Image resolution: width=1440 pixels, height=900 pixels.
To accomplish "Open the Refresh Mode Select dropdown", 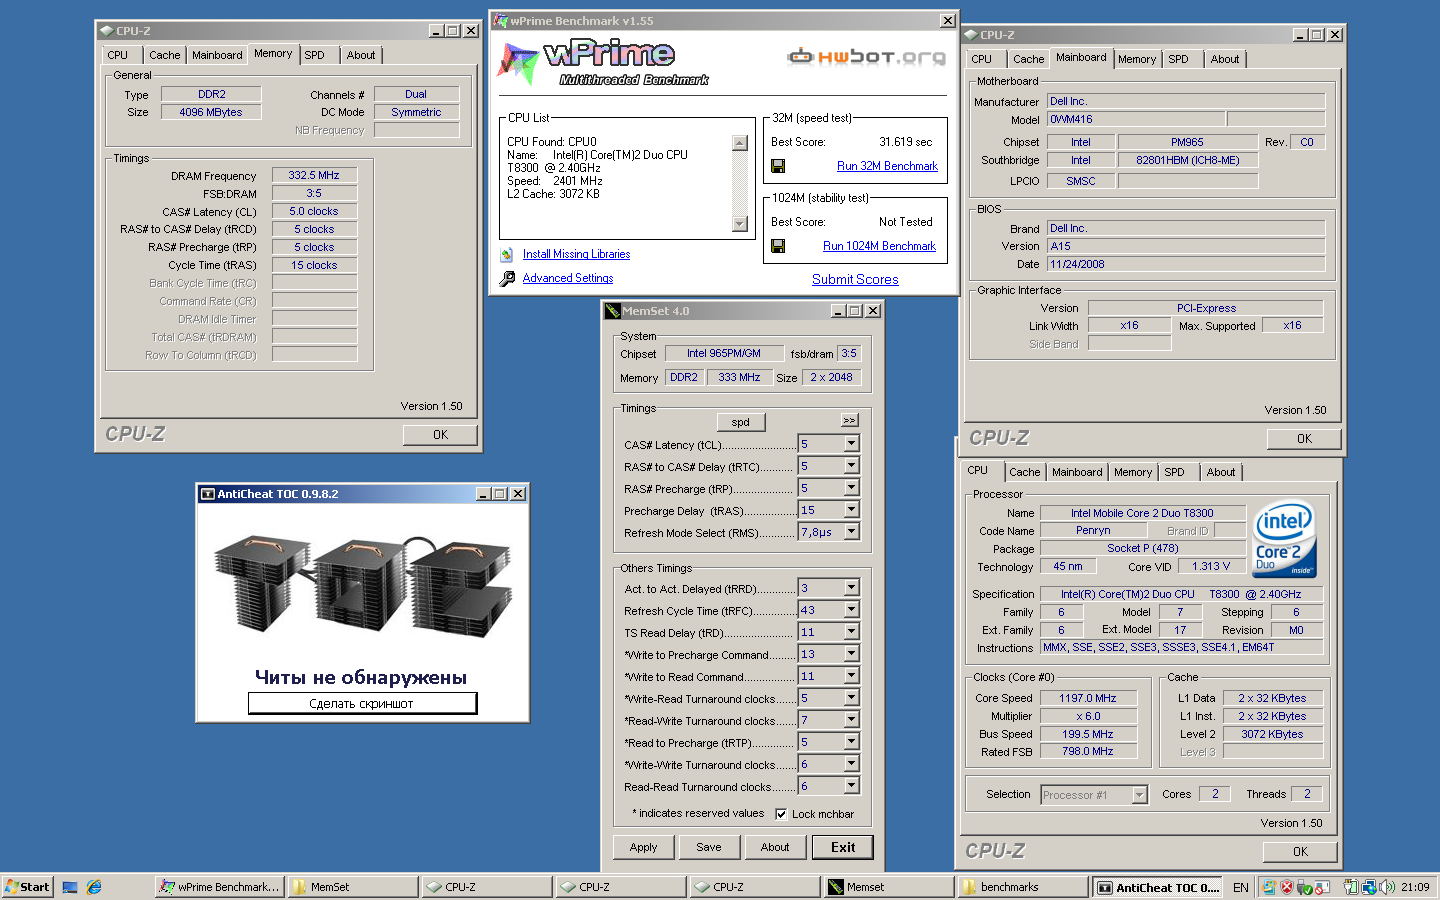I will (x=851, y=531).
